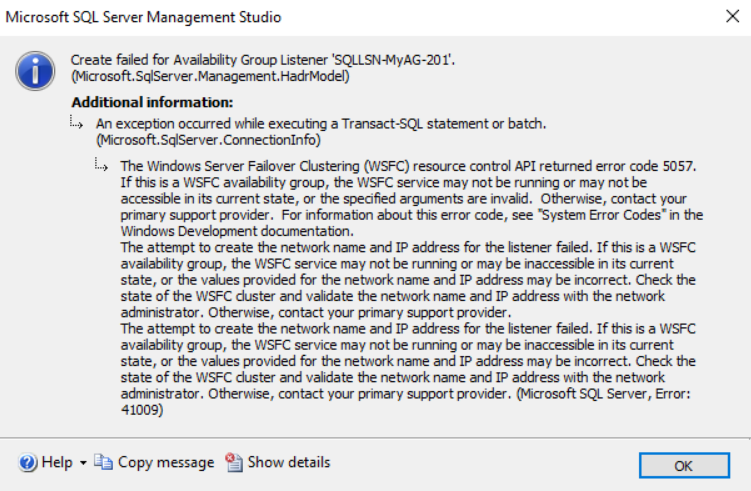Open the Help dropdown arrow
Viewport: 751px width, 491px height.
point(83,463)
